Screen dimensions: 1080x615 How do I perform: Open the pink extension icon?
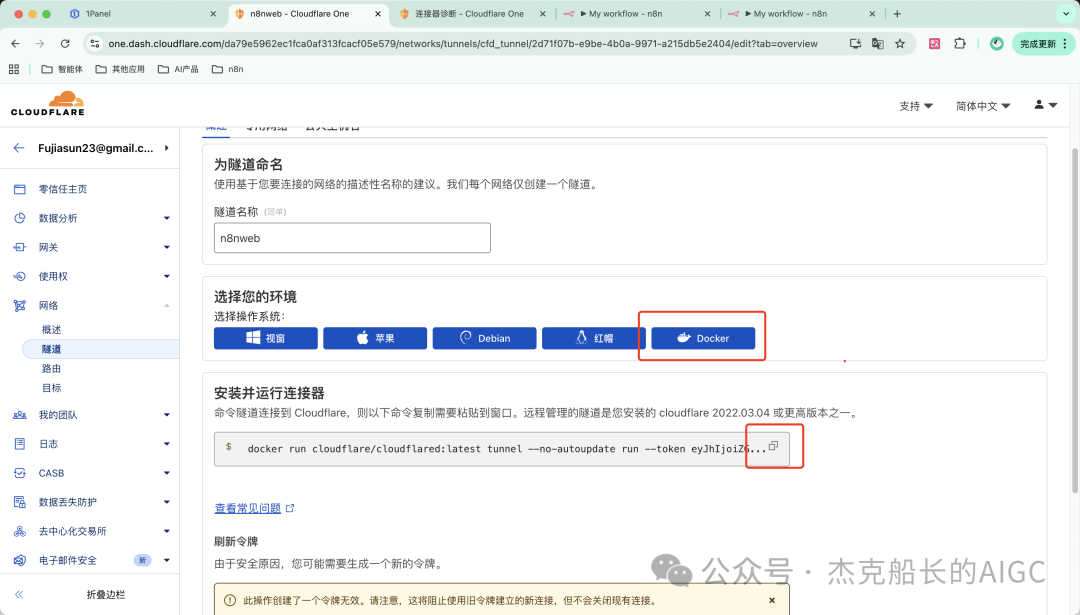point(935,43)
